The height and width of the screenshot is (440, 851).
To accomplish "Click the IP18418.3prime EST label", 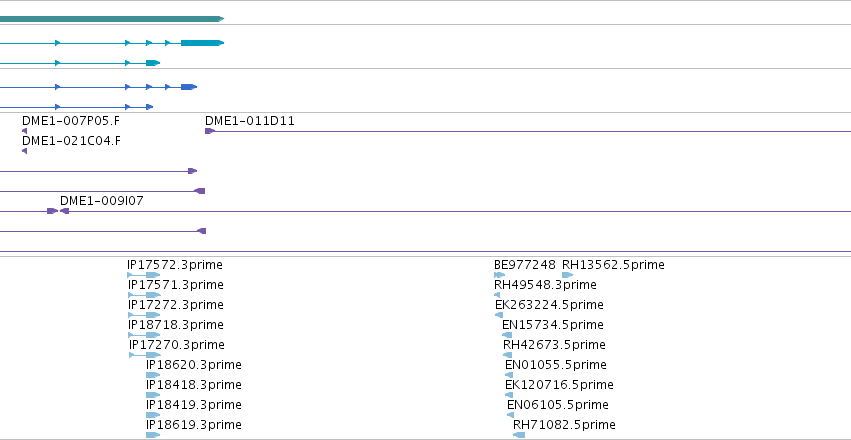I will tap(194, 385).
